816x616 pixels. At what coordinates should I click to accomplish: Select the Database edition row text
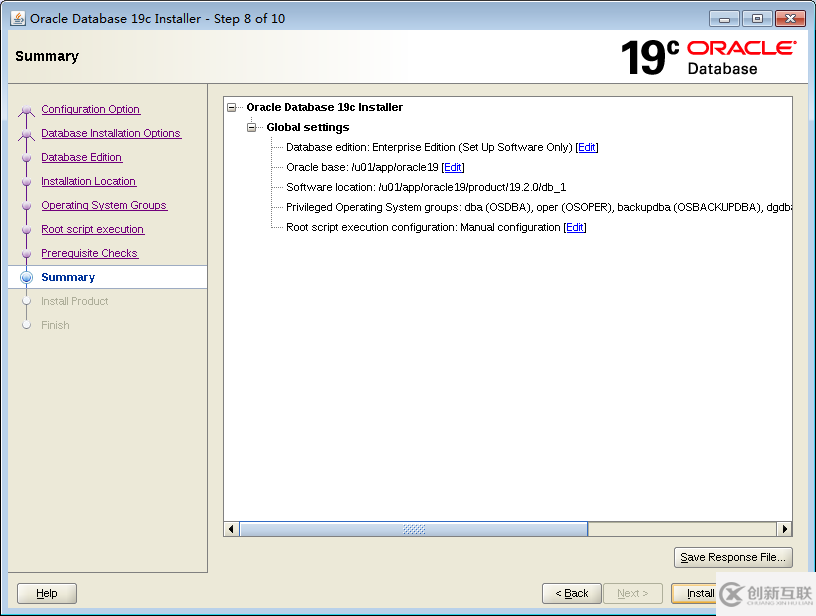coord(429,148)
